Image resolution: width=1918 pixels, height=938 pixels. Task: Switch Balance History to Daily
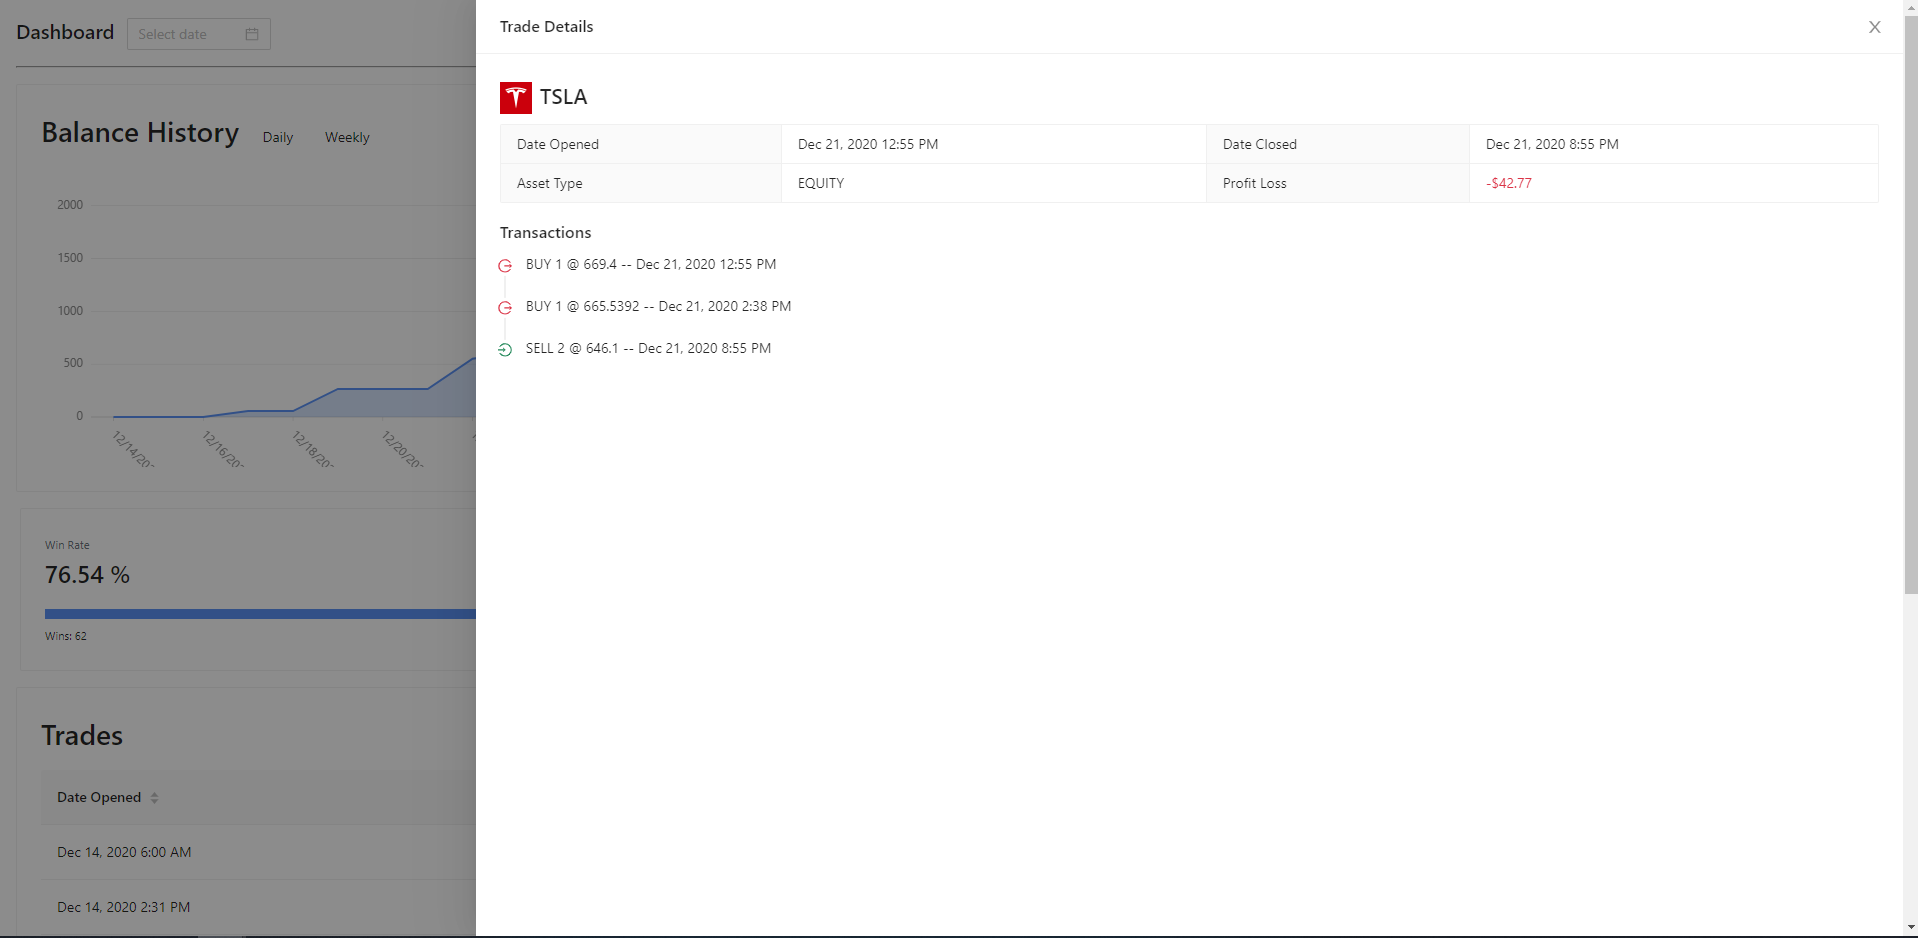tap(277, 138)
